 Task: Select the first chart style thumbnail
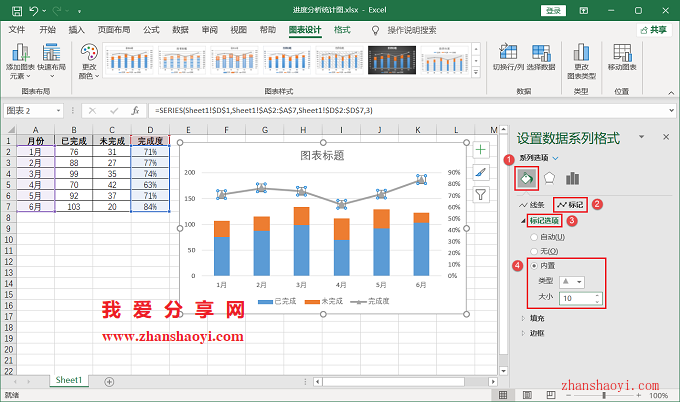click(129, 60)
